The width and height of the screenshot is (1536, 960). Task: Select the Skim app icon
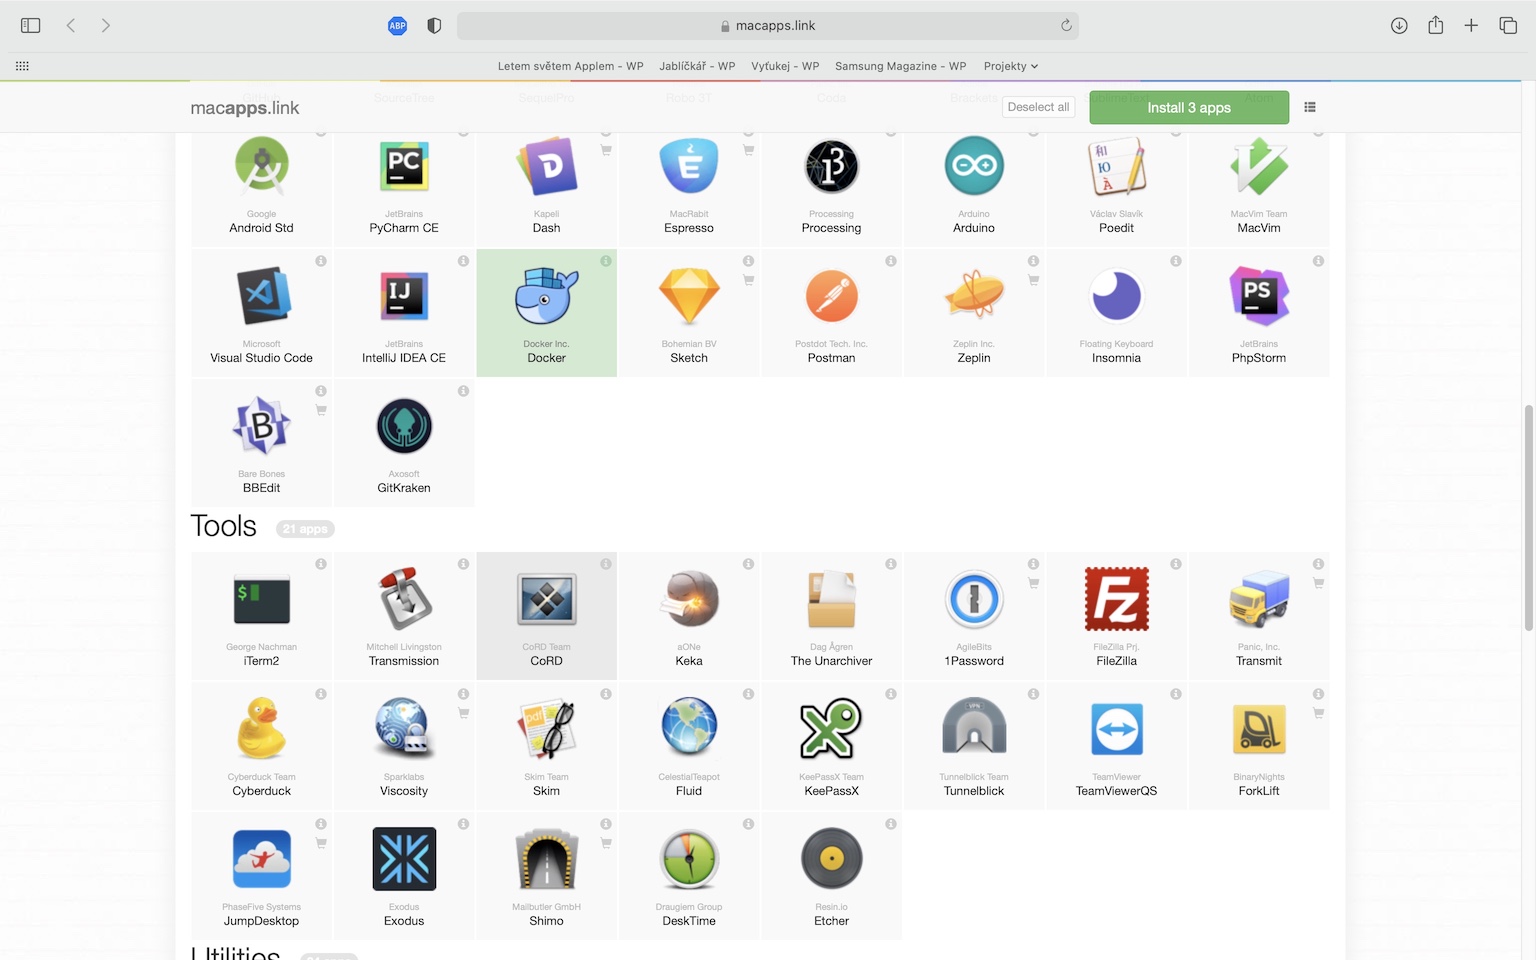pyautogui.click(x=547, y=729)
